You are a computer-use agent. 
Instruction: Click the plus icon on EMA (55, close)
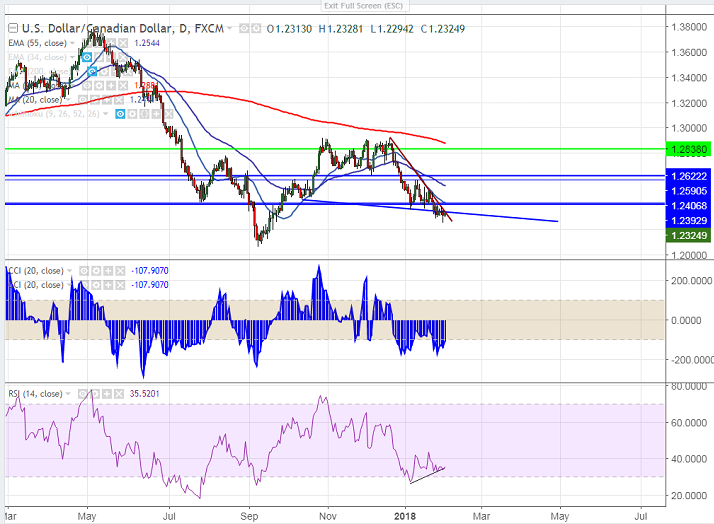coord(111,43)
